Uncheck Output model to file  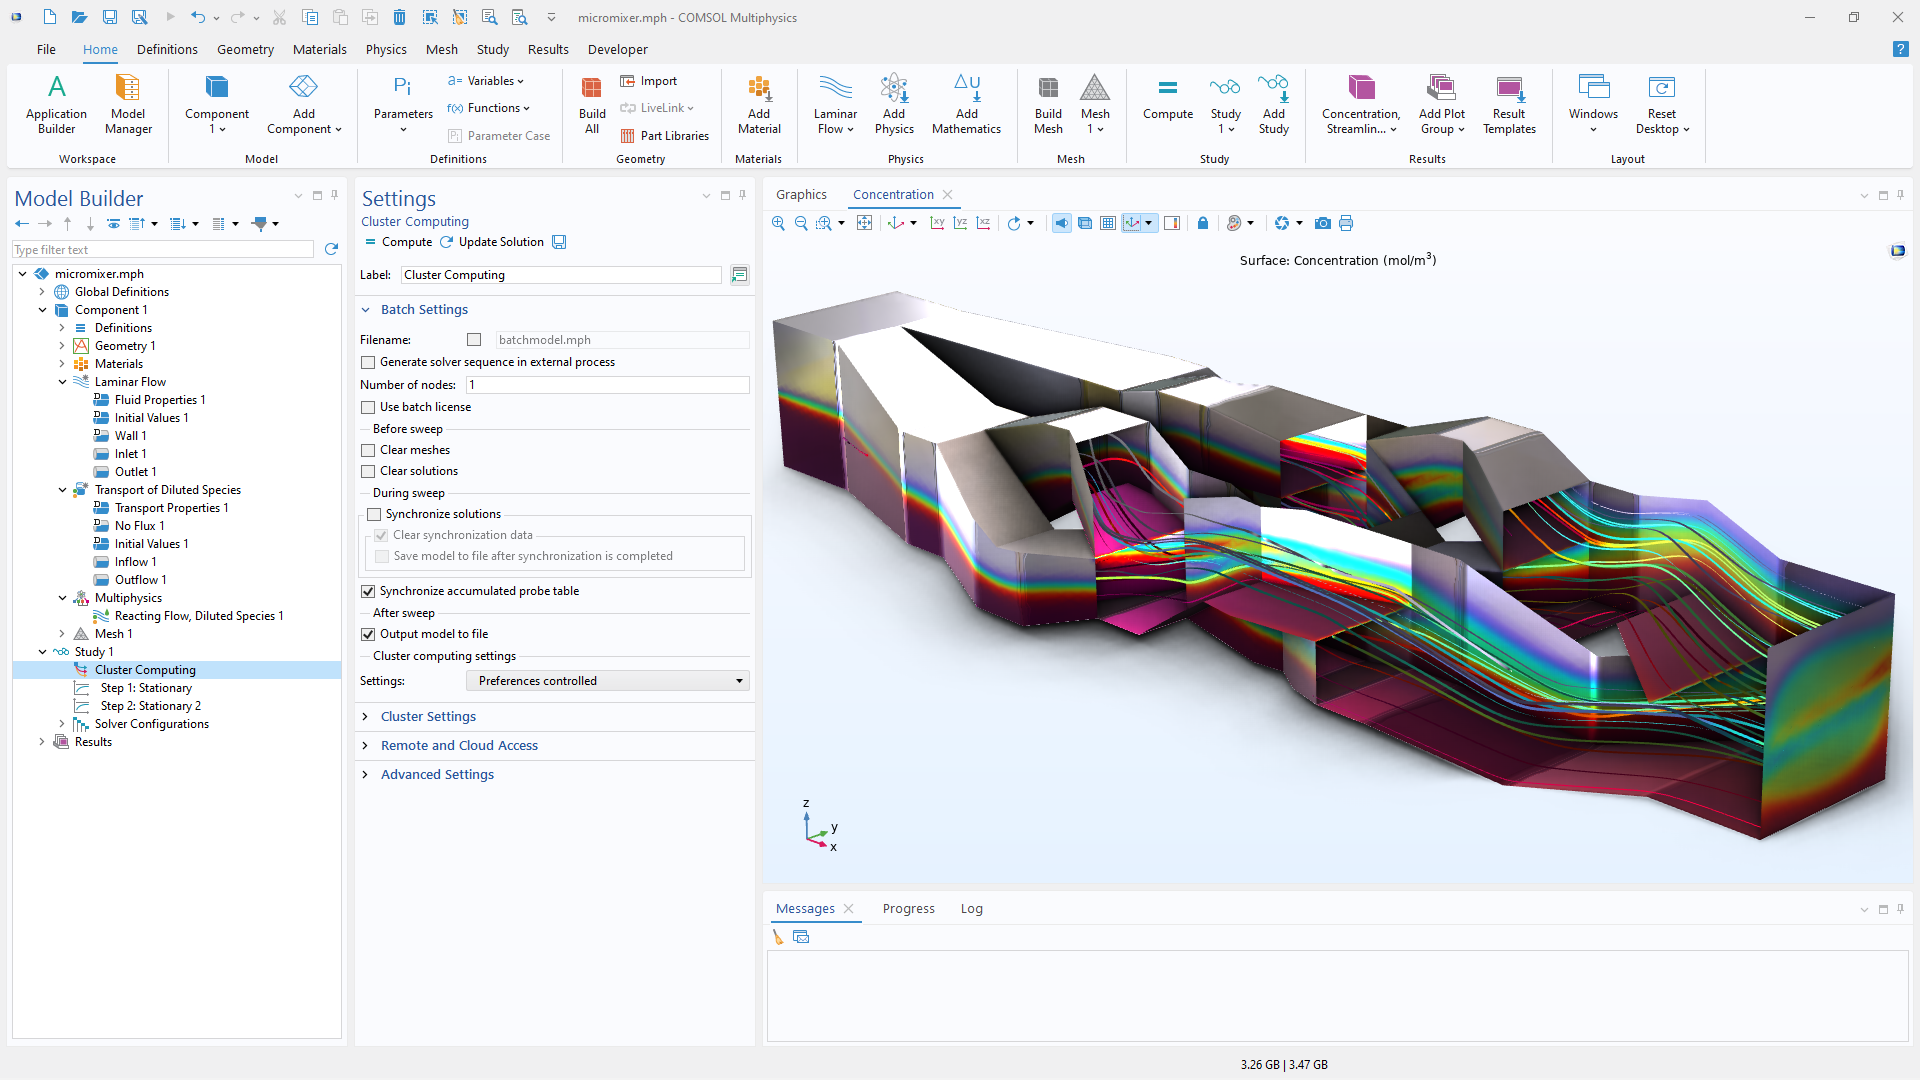click(368, 634)
